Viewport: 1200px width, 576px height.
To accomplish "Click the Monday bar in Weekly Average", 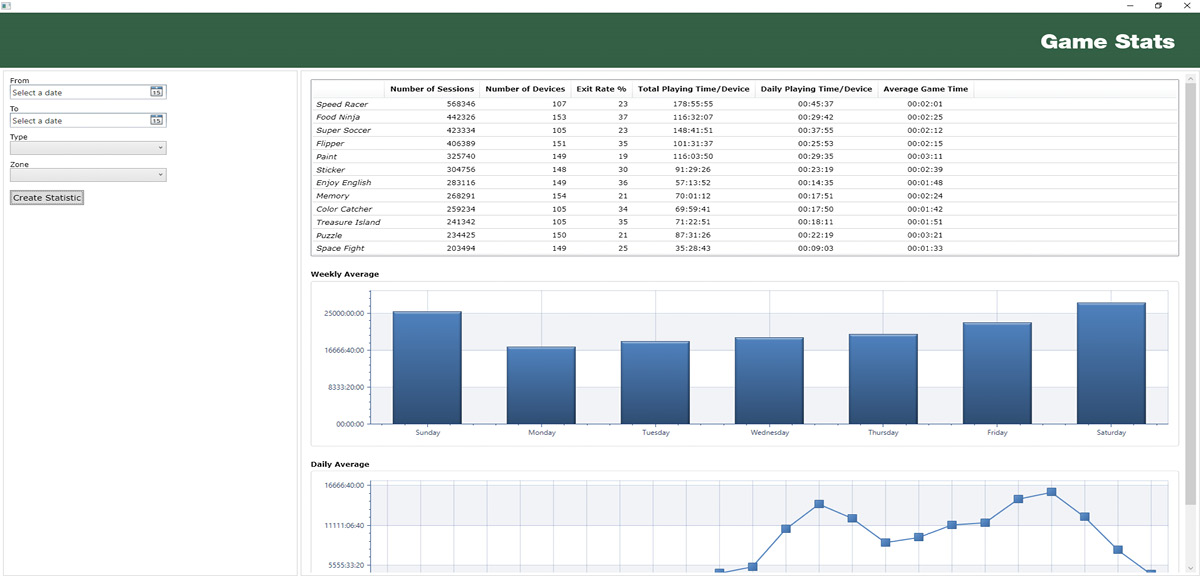I will pos(541,385).
